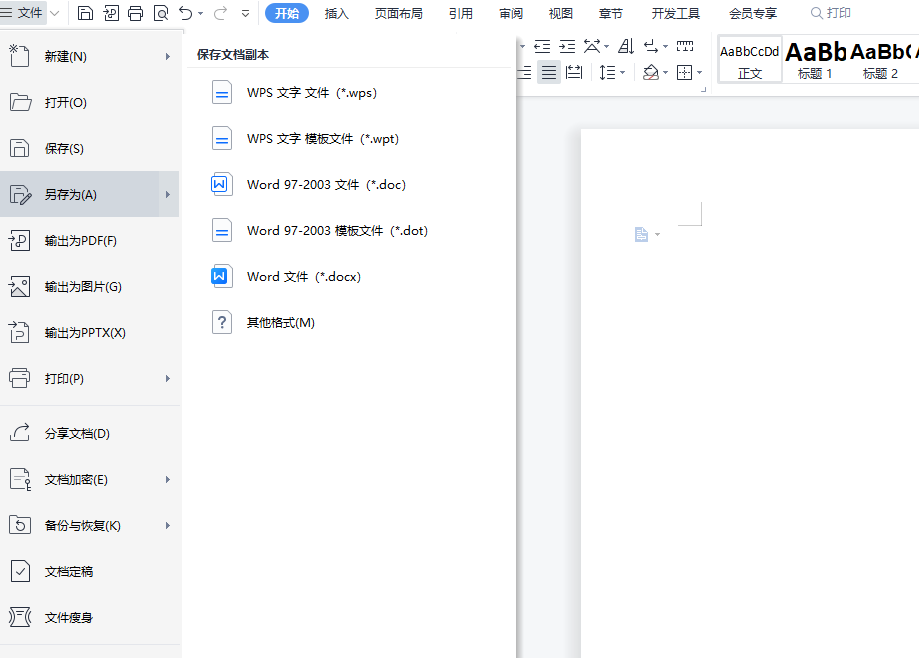Choose 输出为图片(G)
919x658 pixels.
tap(89, 287)
